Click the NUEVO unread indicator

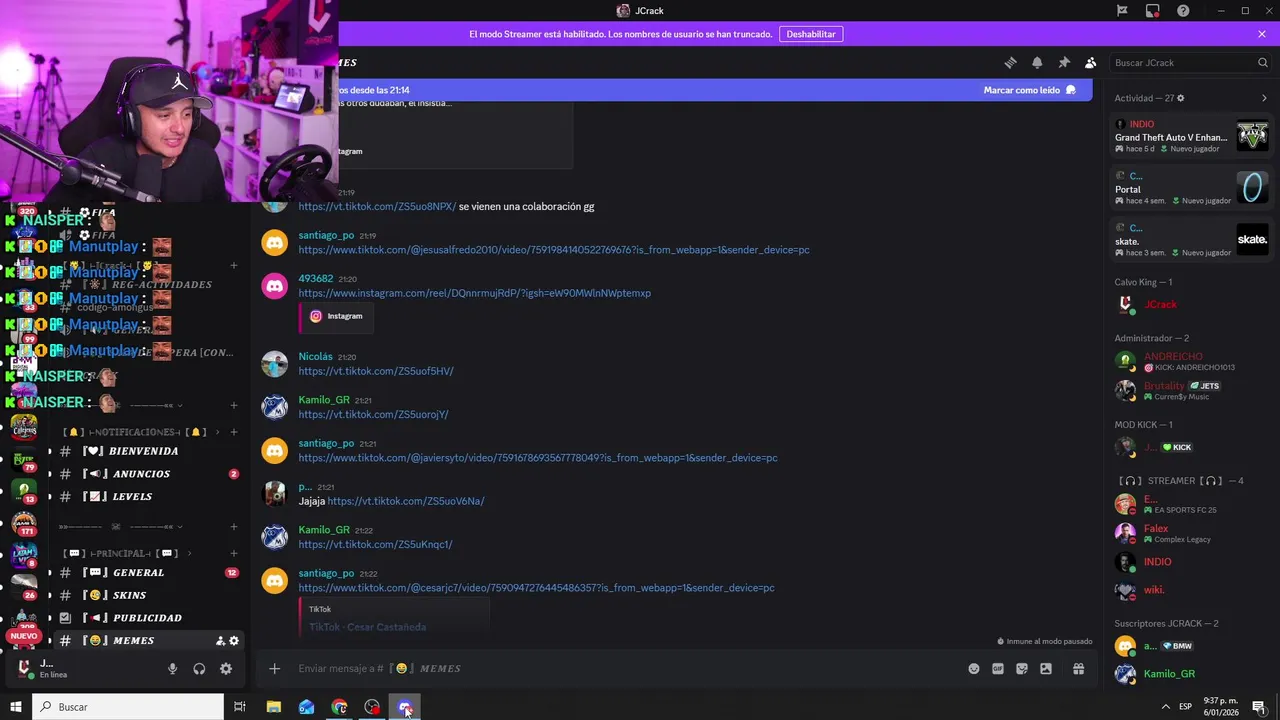(23, 636)
